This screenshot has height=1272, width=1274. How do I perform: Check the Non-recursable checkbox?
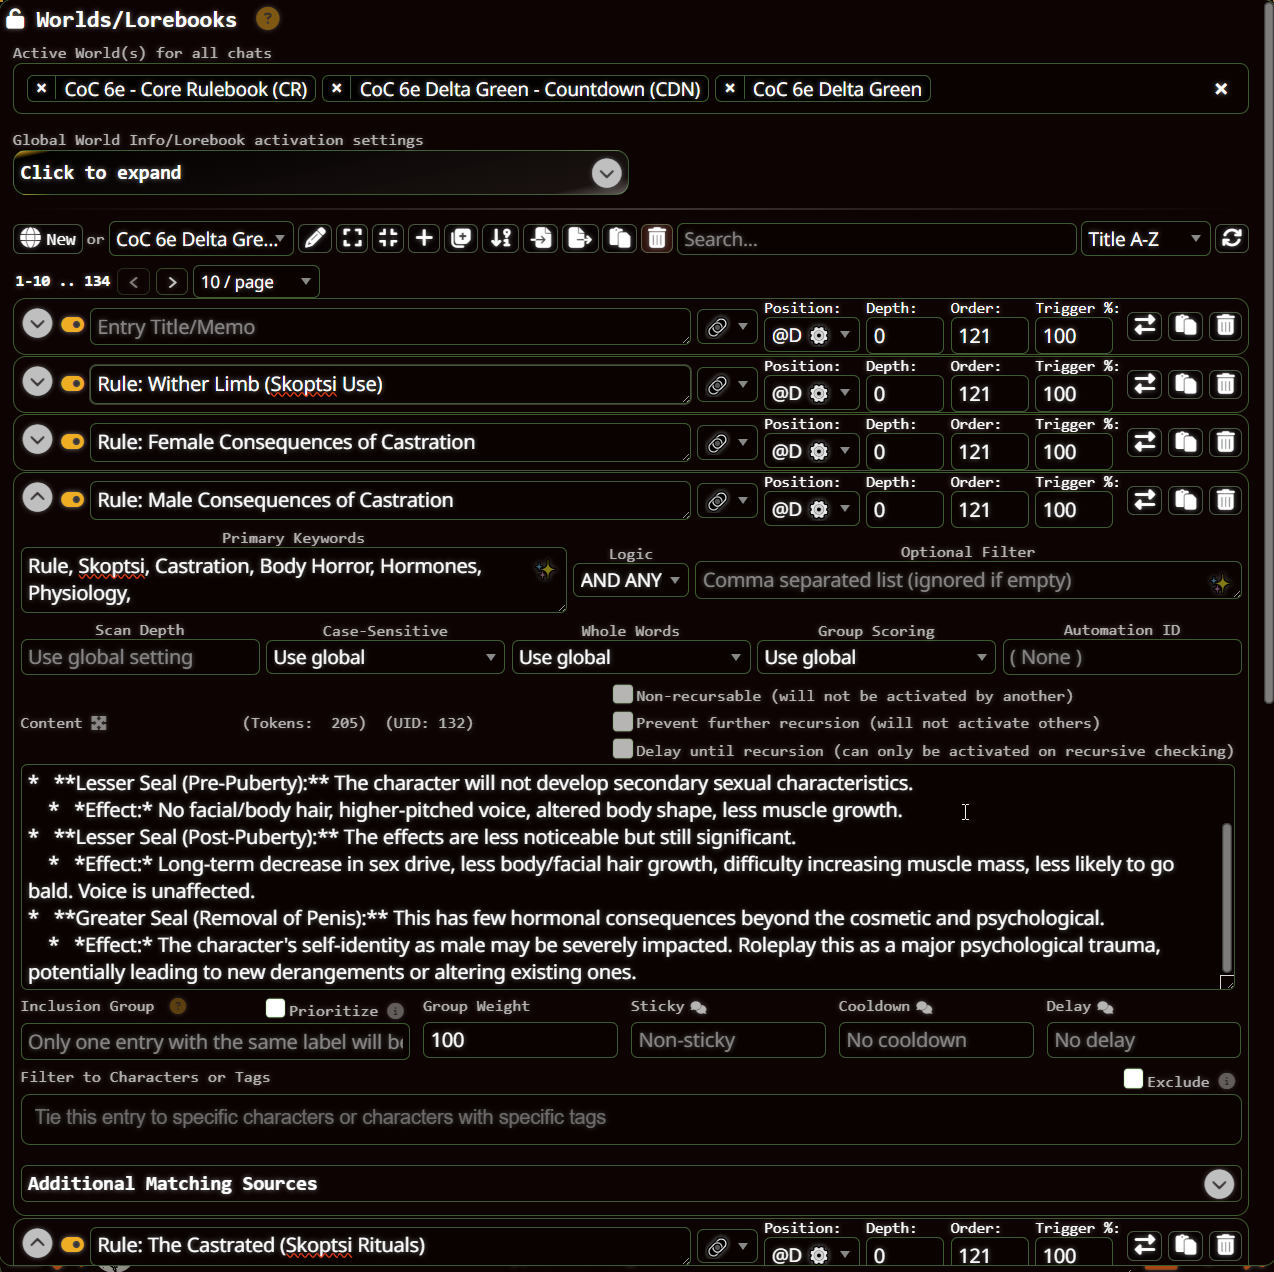623,694
